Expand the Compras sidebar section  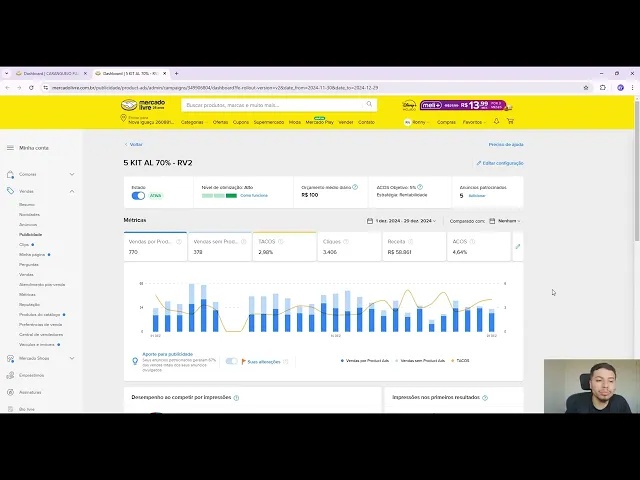click(72, 174)
